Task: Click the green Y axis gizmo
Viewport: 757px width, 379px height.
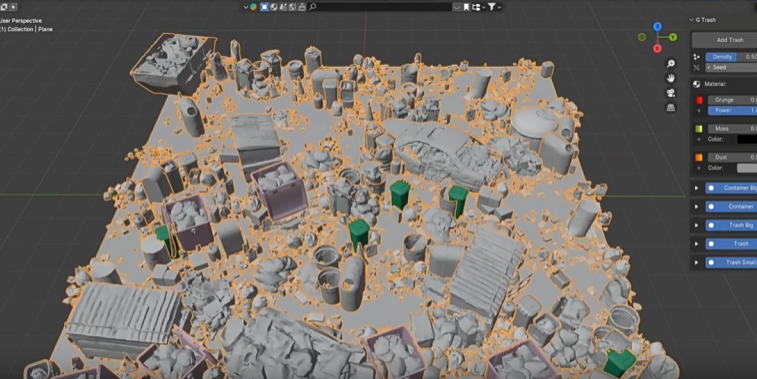Action: (673, 37)
